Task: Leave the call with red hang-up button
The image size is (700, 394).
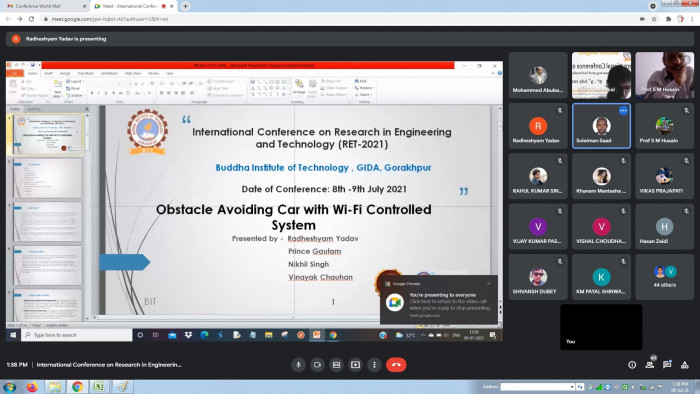Action: (396, 365)
